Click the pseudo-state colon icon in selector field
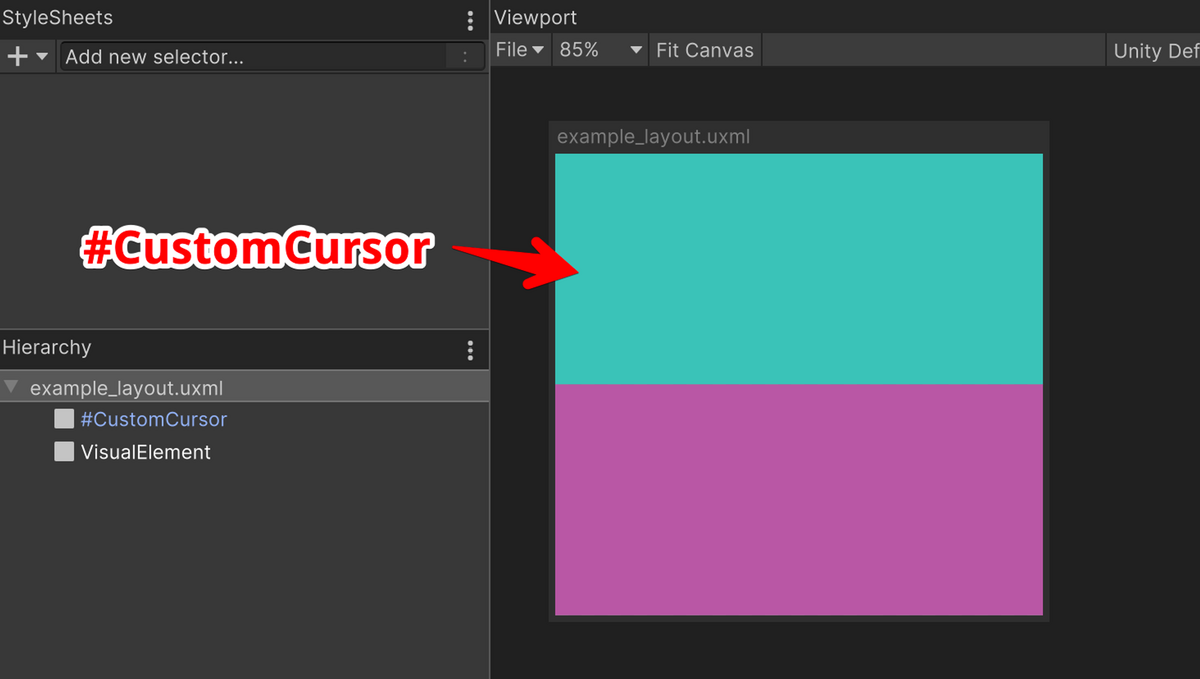 [464, 57]
